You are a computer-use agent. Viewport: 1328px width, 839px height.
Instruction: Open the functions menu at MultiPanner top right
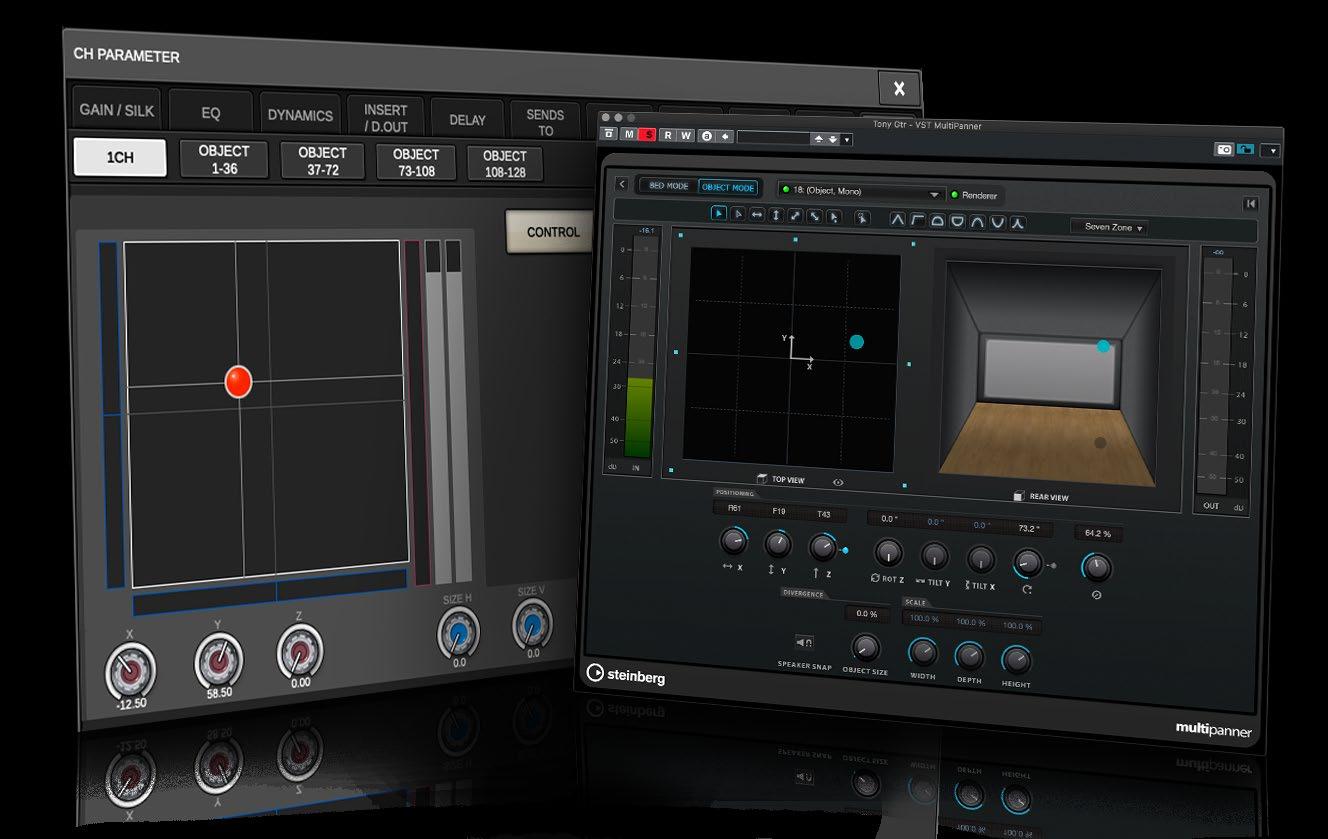(1270, 151)
